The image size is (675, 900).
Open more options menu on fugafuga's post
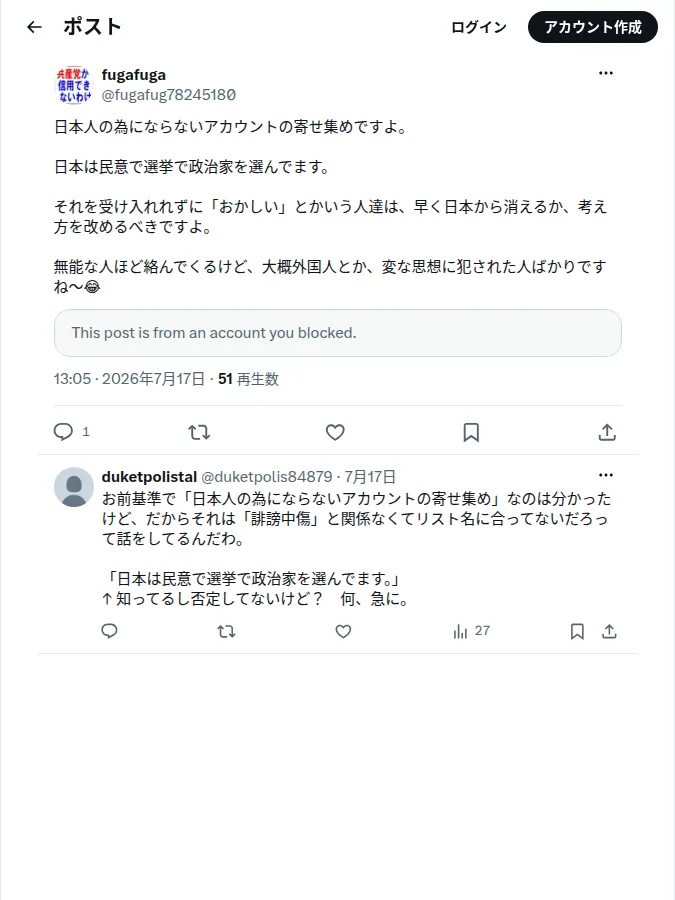(606, 73)
